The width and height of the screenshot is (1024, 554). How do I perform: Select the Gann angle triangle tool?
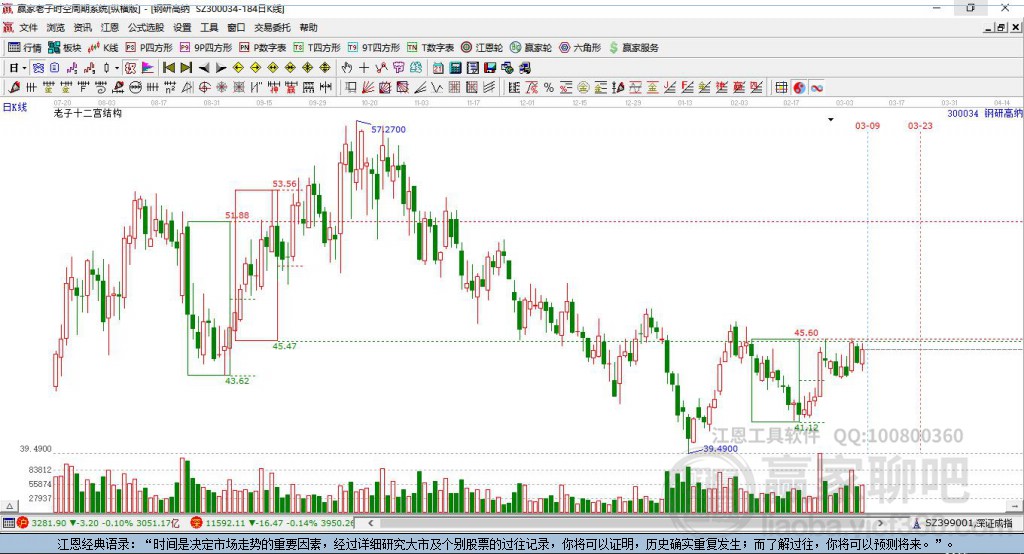point(187,88)
